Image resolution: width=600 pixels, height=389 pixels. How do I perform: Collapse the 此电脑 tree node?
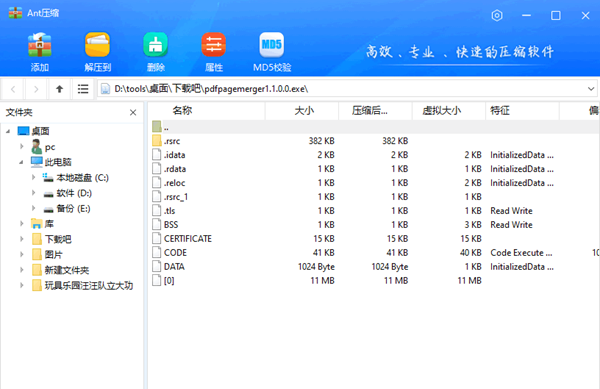(21, 162)
